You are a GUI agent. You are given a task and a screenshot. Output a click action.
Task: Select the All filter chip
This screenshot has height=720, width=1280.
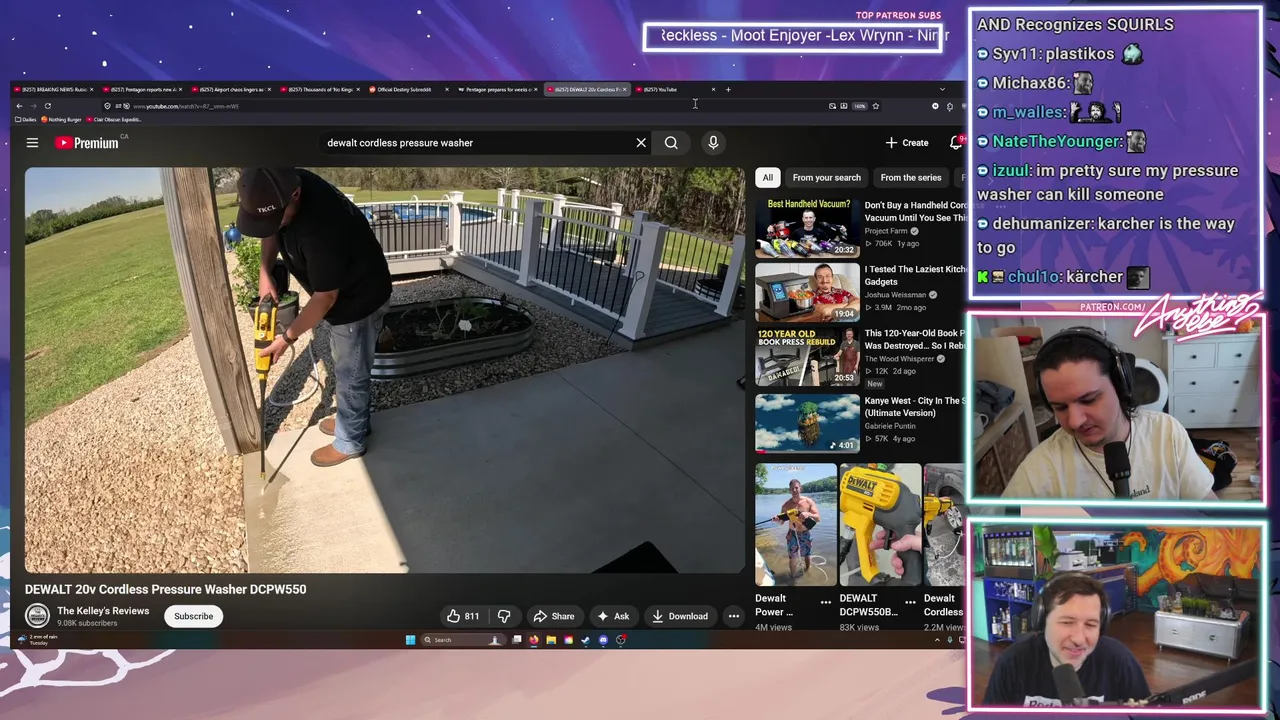(768, 178)
